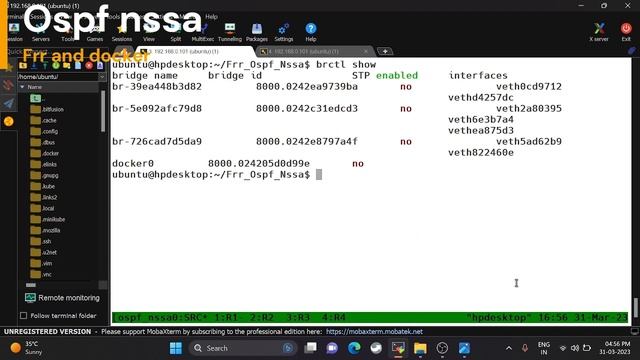This screenshot has height=360, width=640.
Task: Open the orange Sftp sidebar tab
Action: click(8, 121)
